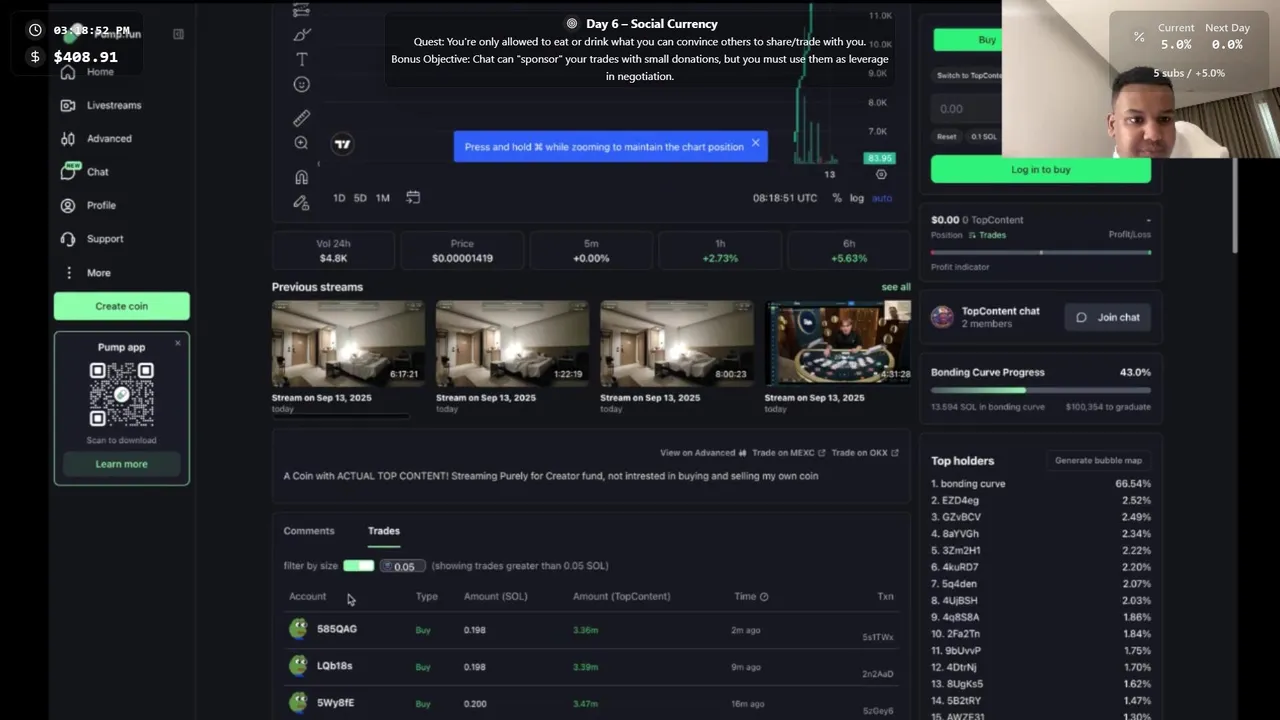Click the Time column info icon
This screenshot has height=720, width=1280.
click(764, 597)
